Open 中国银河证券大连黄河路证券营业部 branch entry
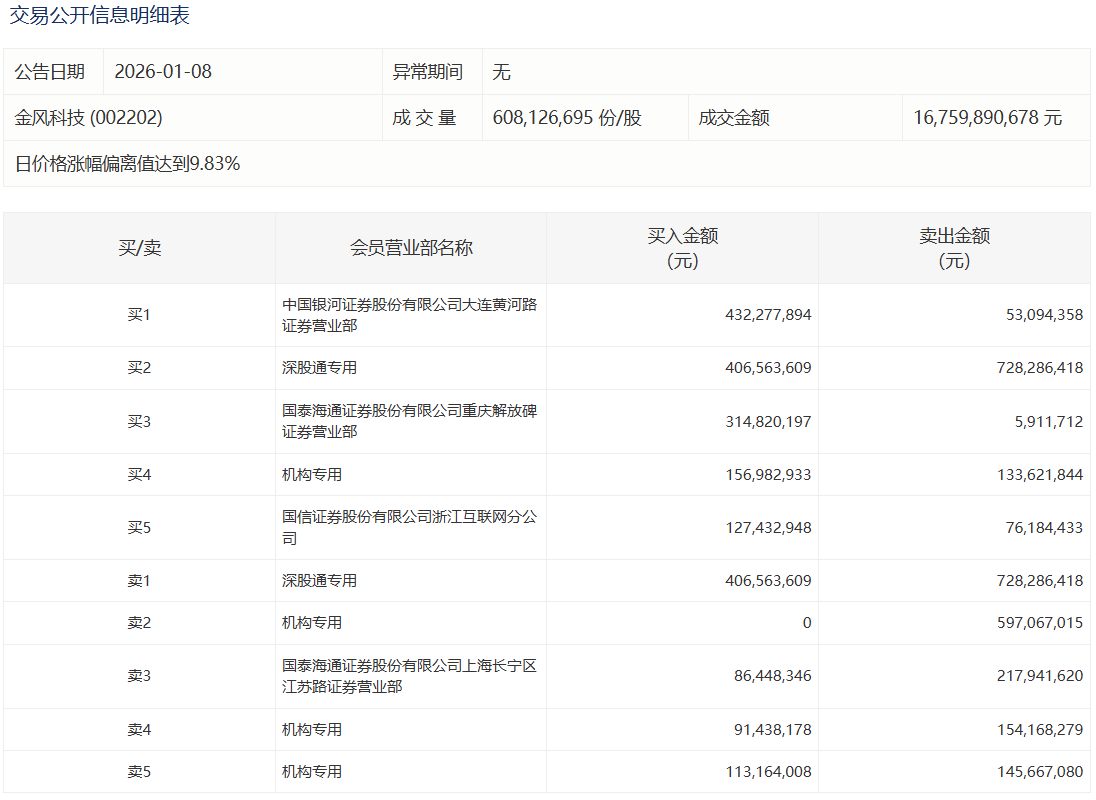The height and width of the screenshot is (800, 1096). [x=409, y=315]
